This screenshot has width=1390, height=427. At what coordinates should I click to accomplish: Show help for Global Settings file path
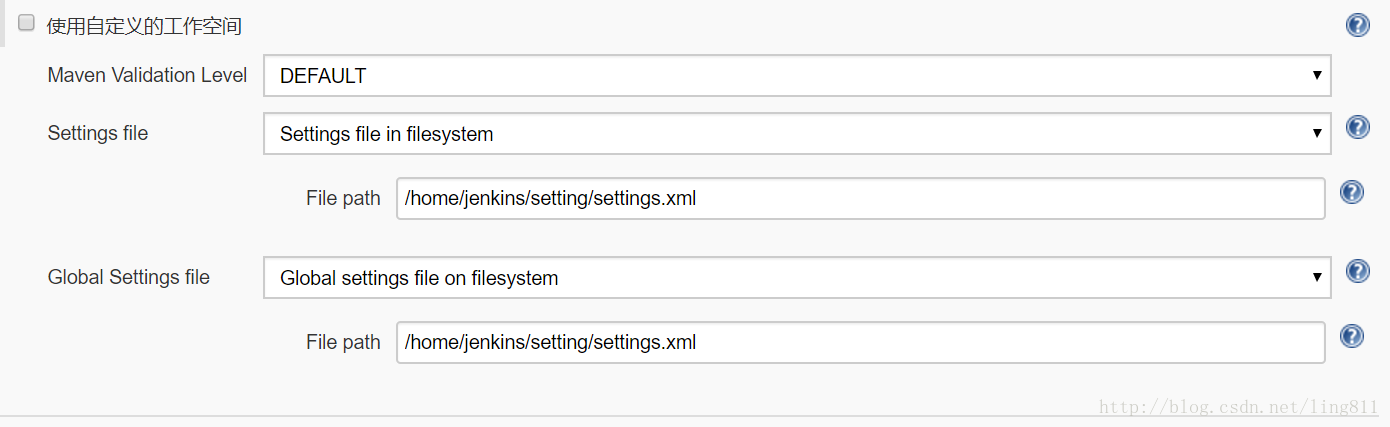pos(1351,336)
